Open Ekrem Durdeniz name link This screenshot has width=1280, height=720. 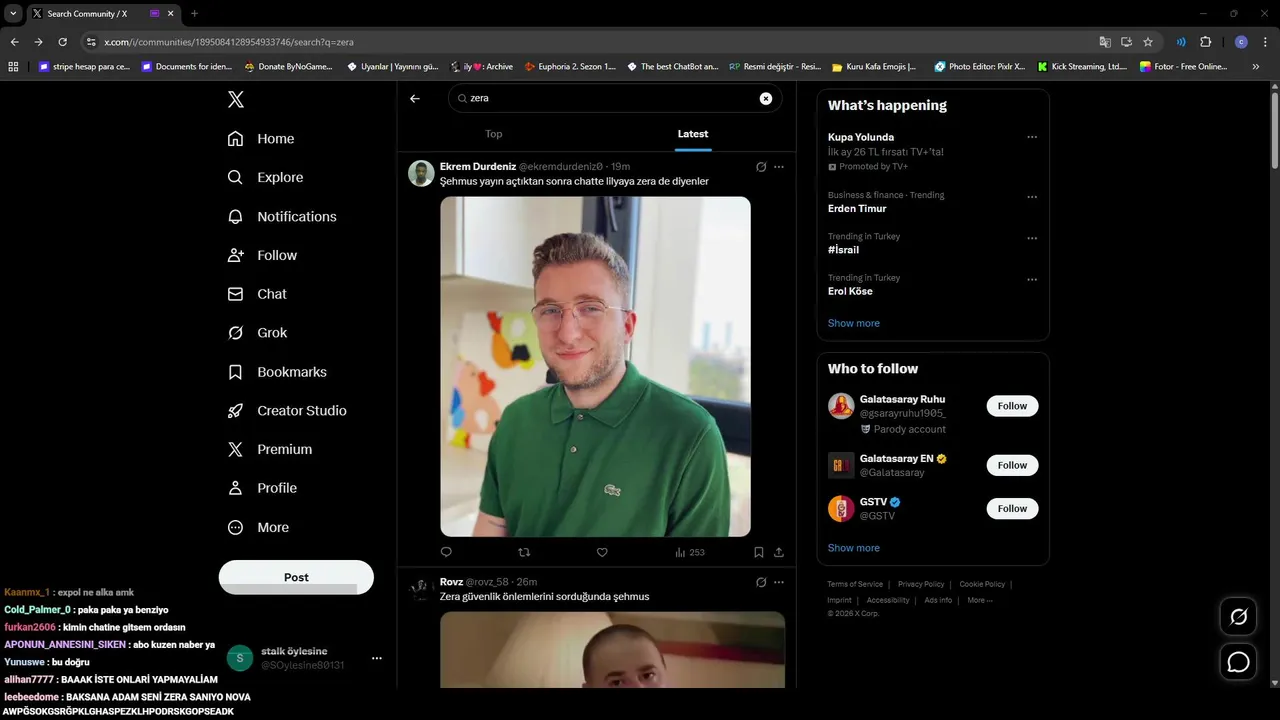[478, 167]
